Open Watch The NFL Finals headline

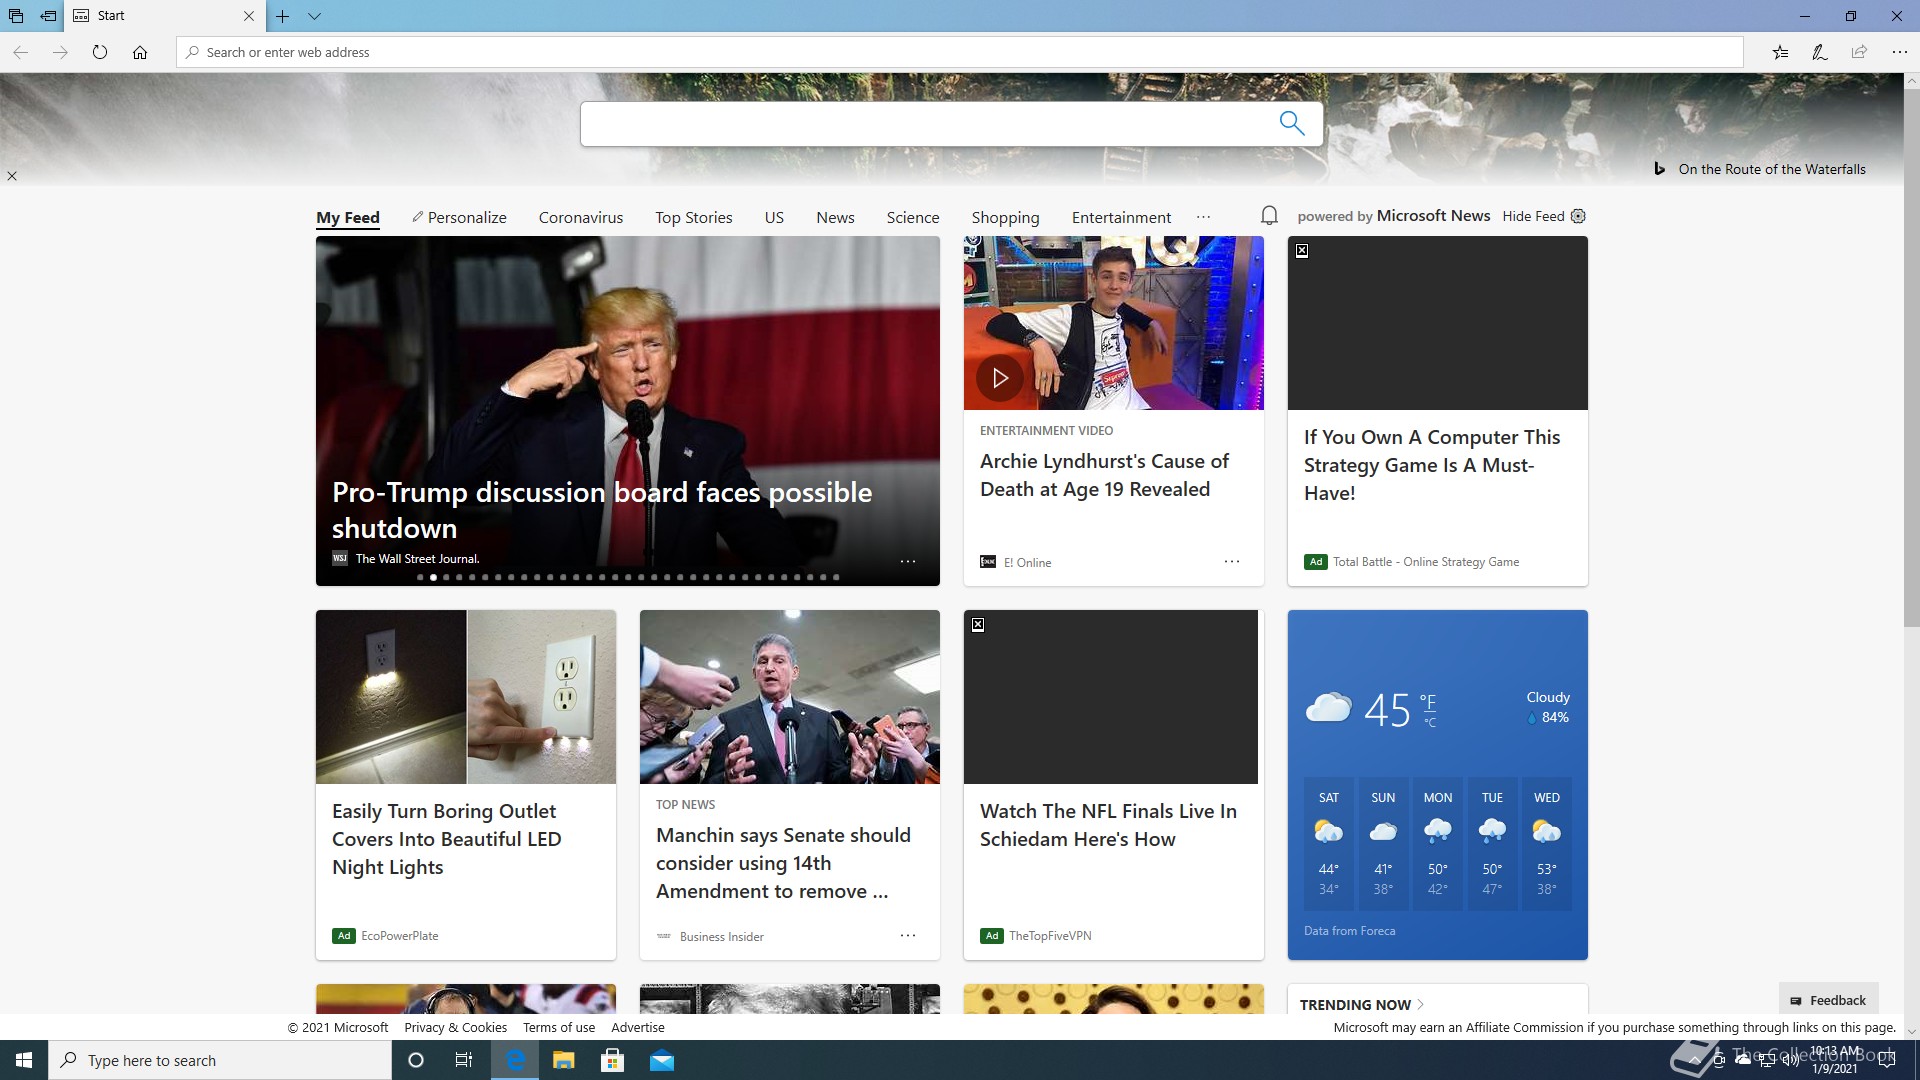pos(1108,825)
